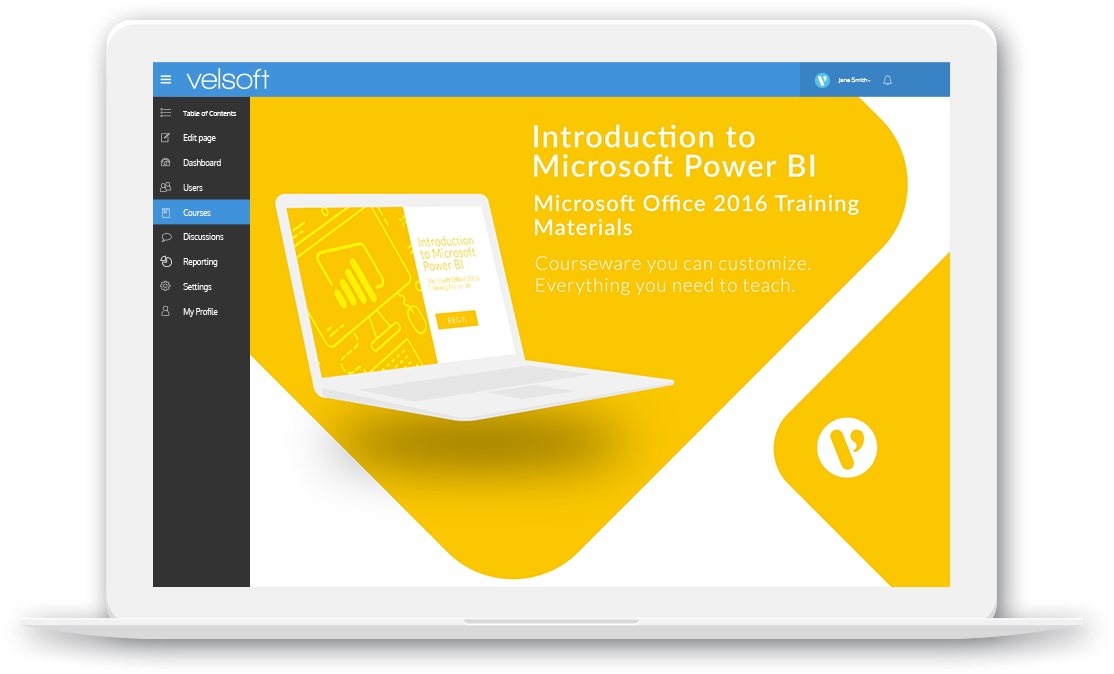This screenshot has height=674, width=1114.
Task: Select Courses in the sidebar menu
Action: 201,212
